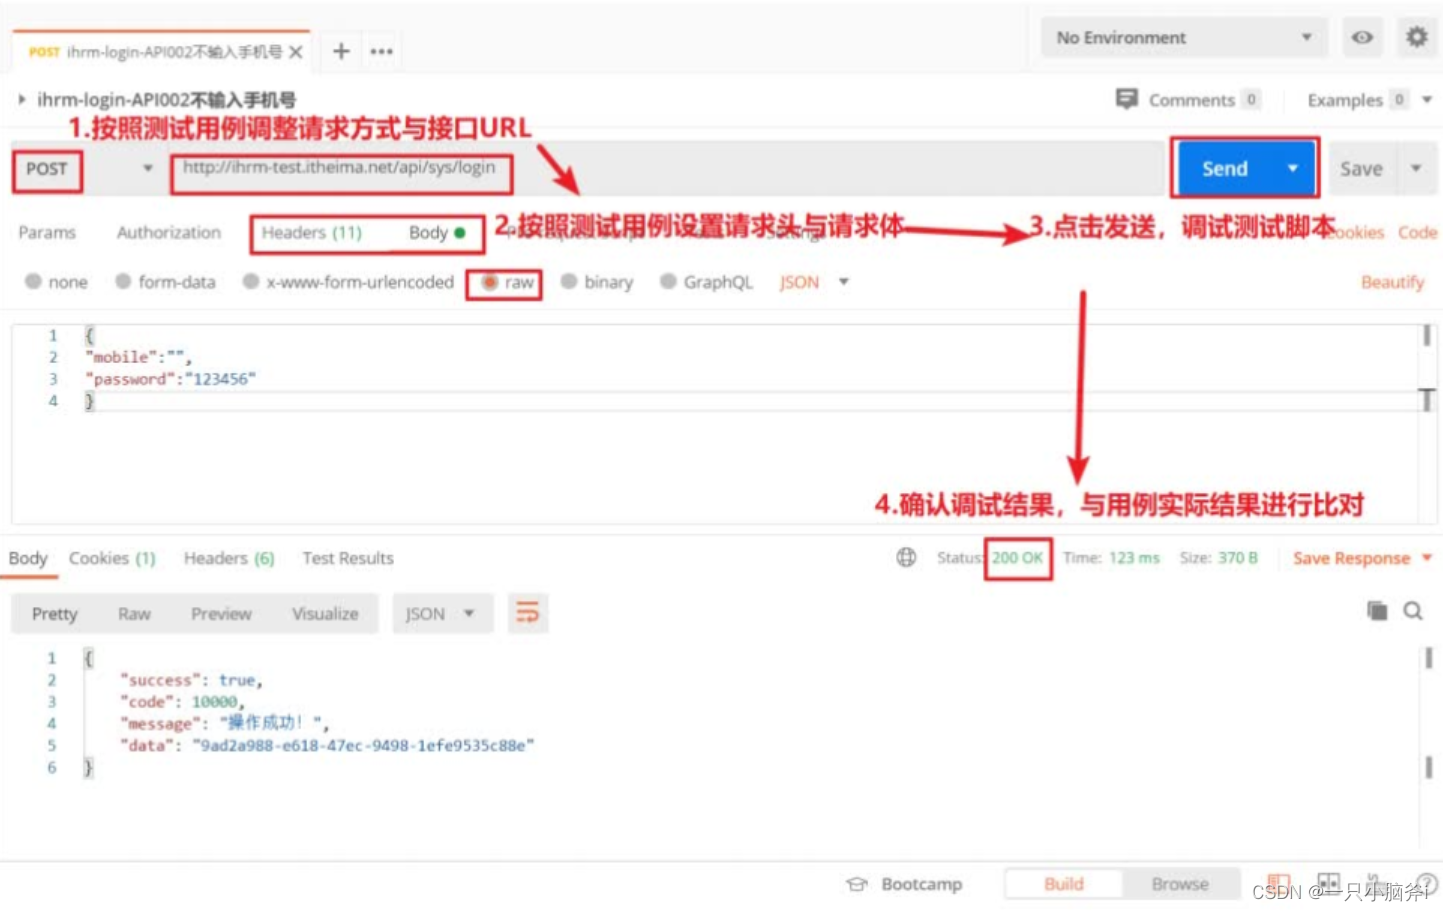Open the Save Response dropdown
Viewport: 1443px width, 911px height.
[1362, 558]
